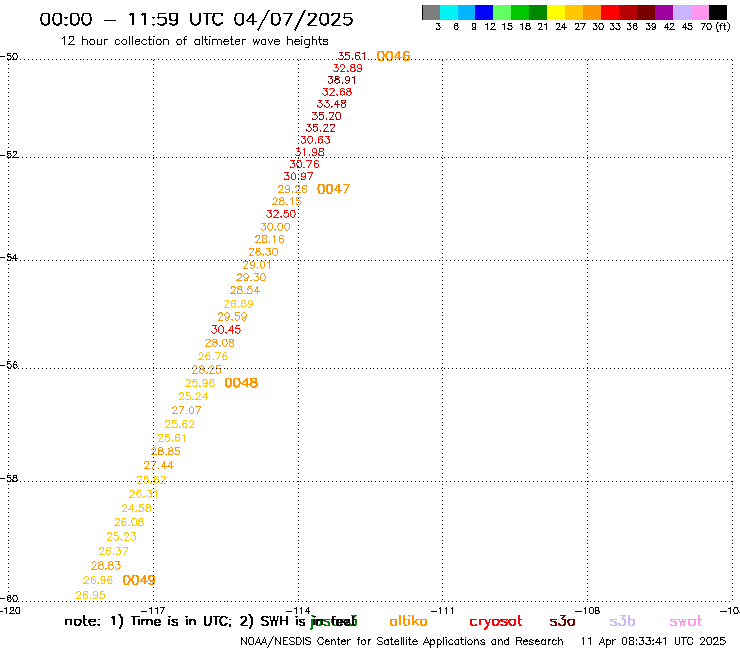Screen dimensions: 740x650
Task: Click the subtitle '12 hour collection of altimeter wave heights'
Action: pos(194,41)
